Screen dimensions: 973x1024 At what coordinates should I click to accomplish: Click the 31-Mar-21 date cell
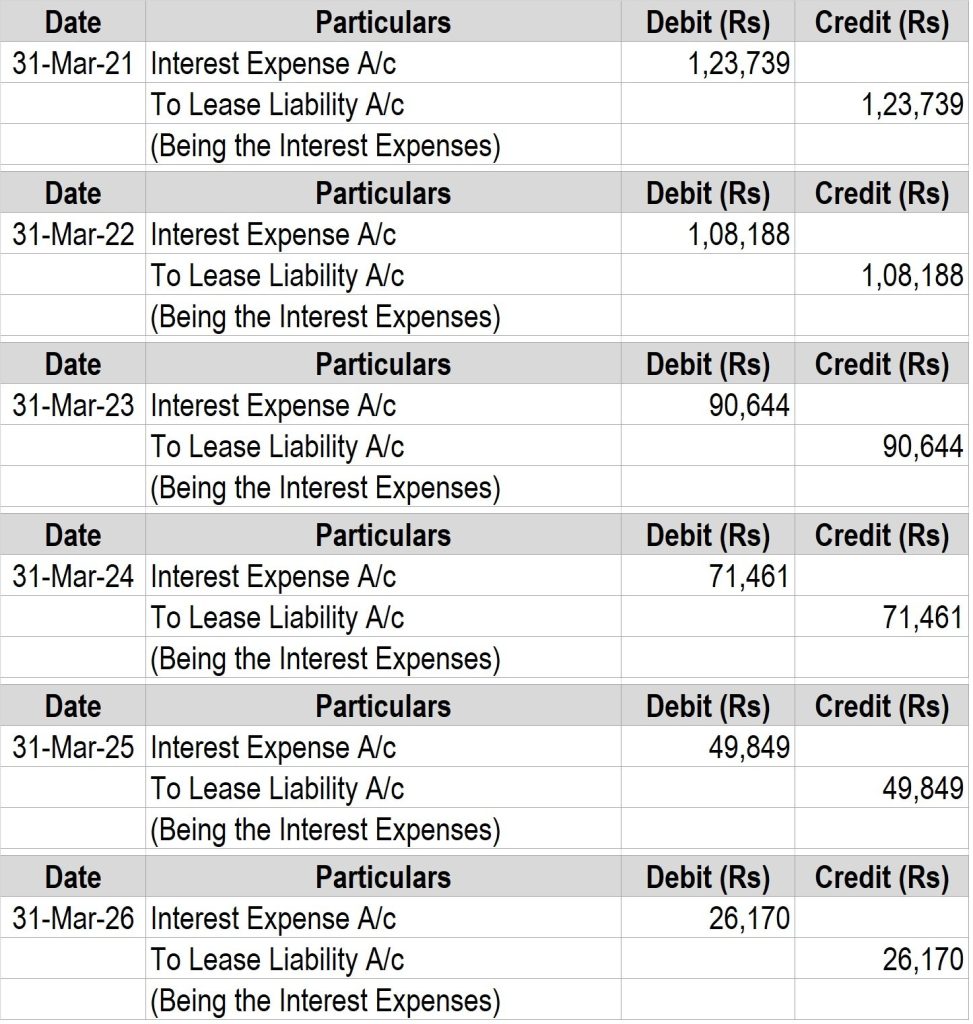[73, 63]
